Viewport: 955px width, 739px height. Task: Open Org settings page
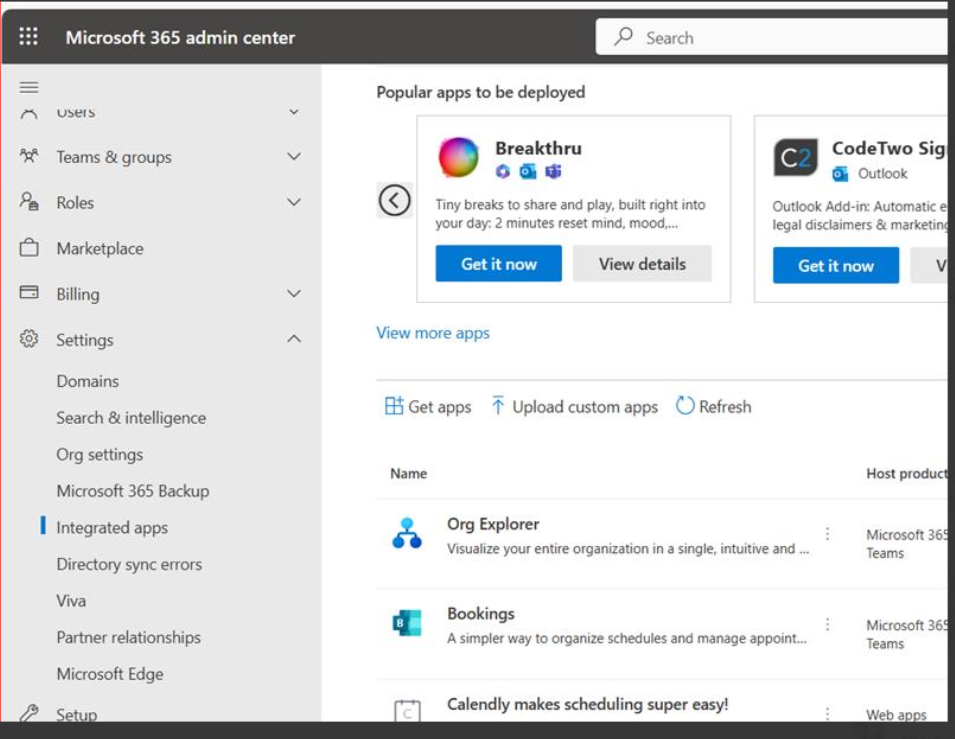pos(100,454)
